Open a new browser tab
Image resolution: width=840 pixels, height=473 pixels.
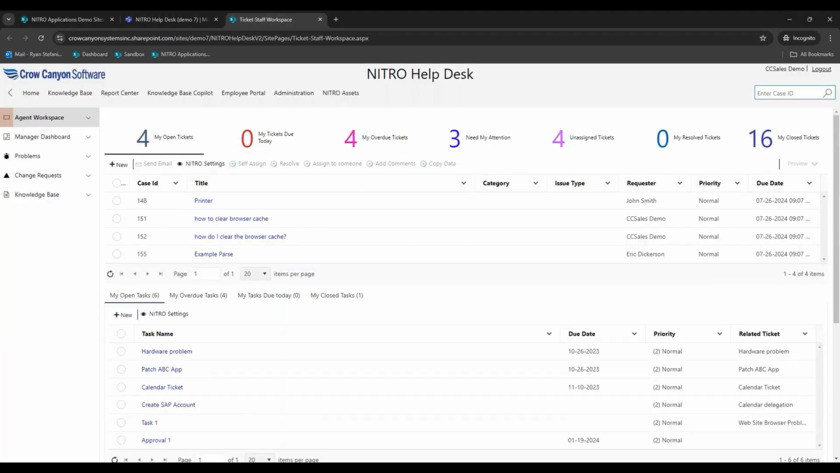(x=336, y=19)
